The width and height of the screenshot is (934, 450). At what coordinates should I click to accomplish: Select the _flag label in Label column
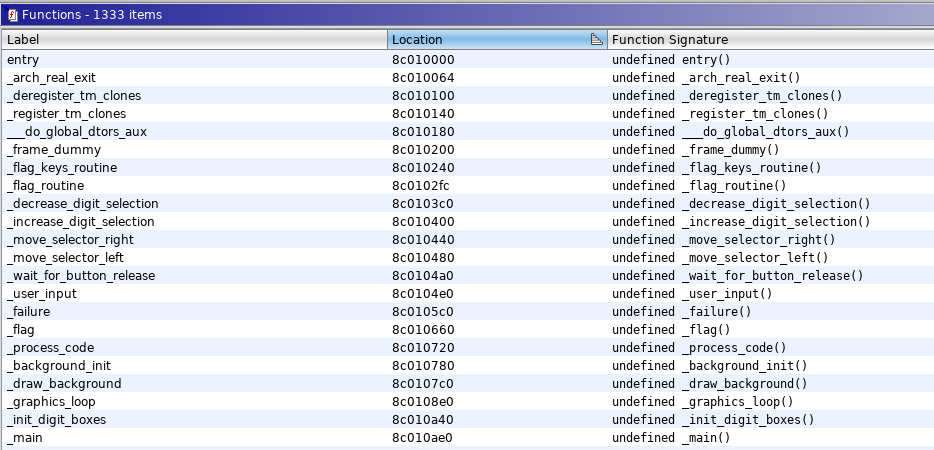click(x=21, y=330)
